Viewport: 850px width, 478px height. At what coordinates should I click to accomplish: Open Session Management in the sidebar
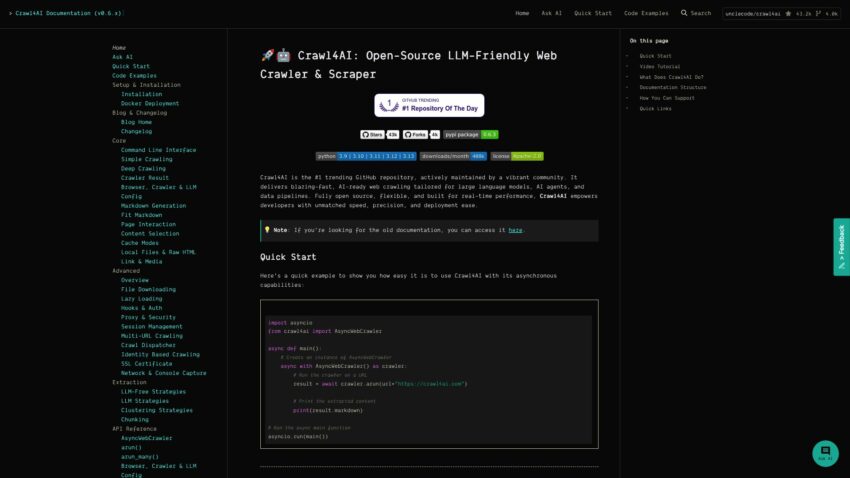[151, 326]
